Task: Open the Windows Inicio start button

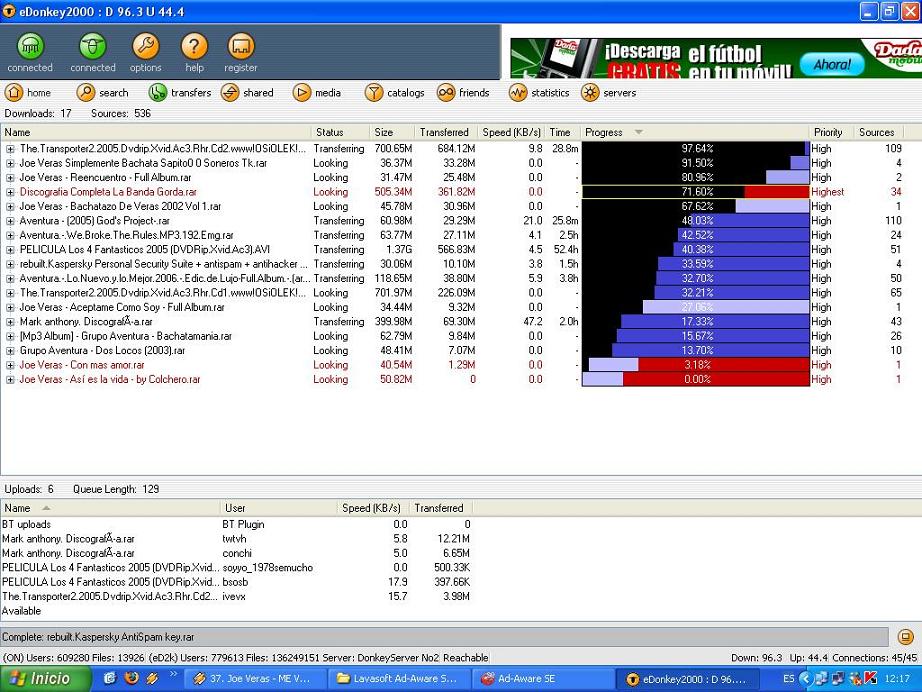Action: [45, 679]
